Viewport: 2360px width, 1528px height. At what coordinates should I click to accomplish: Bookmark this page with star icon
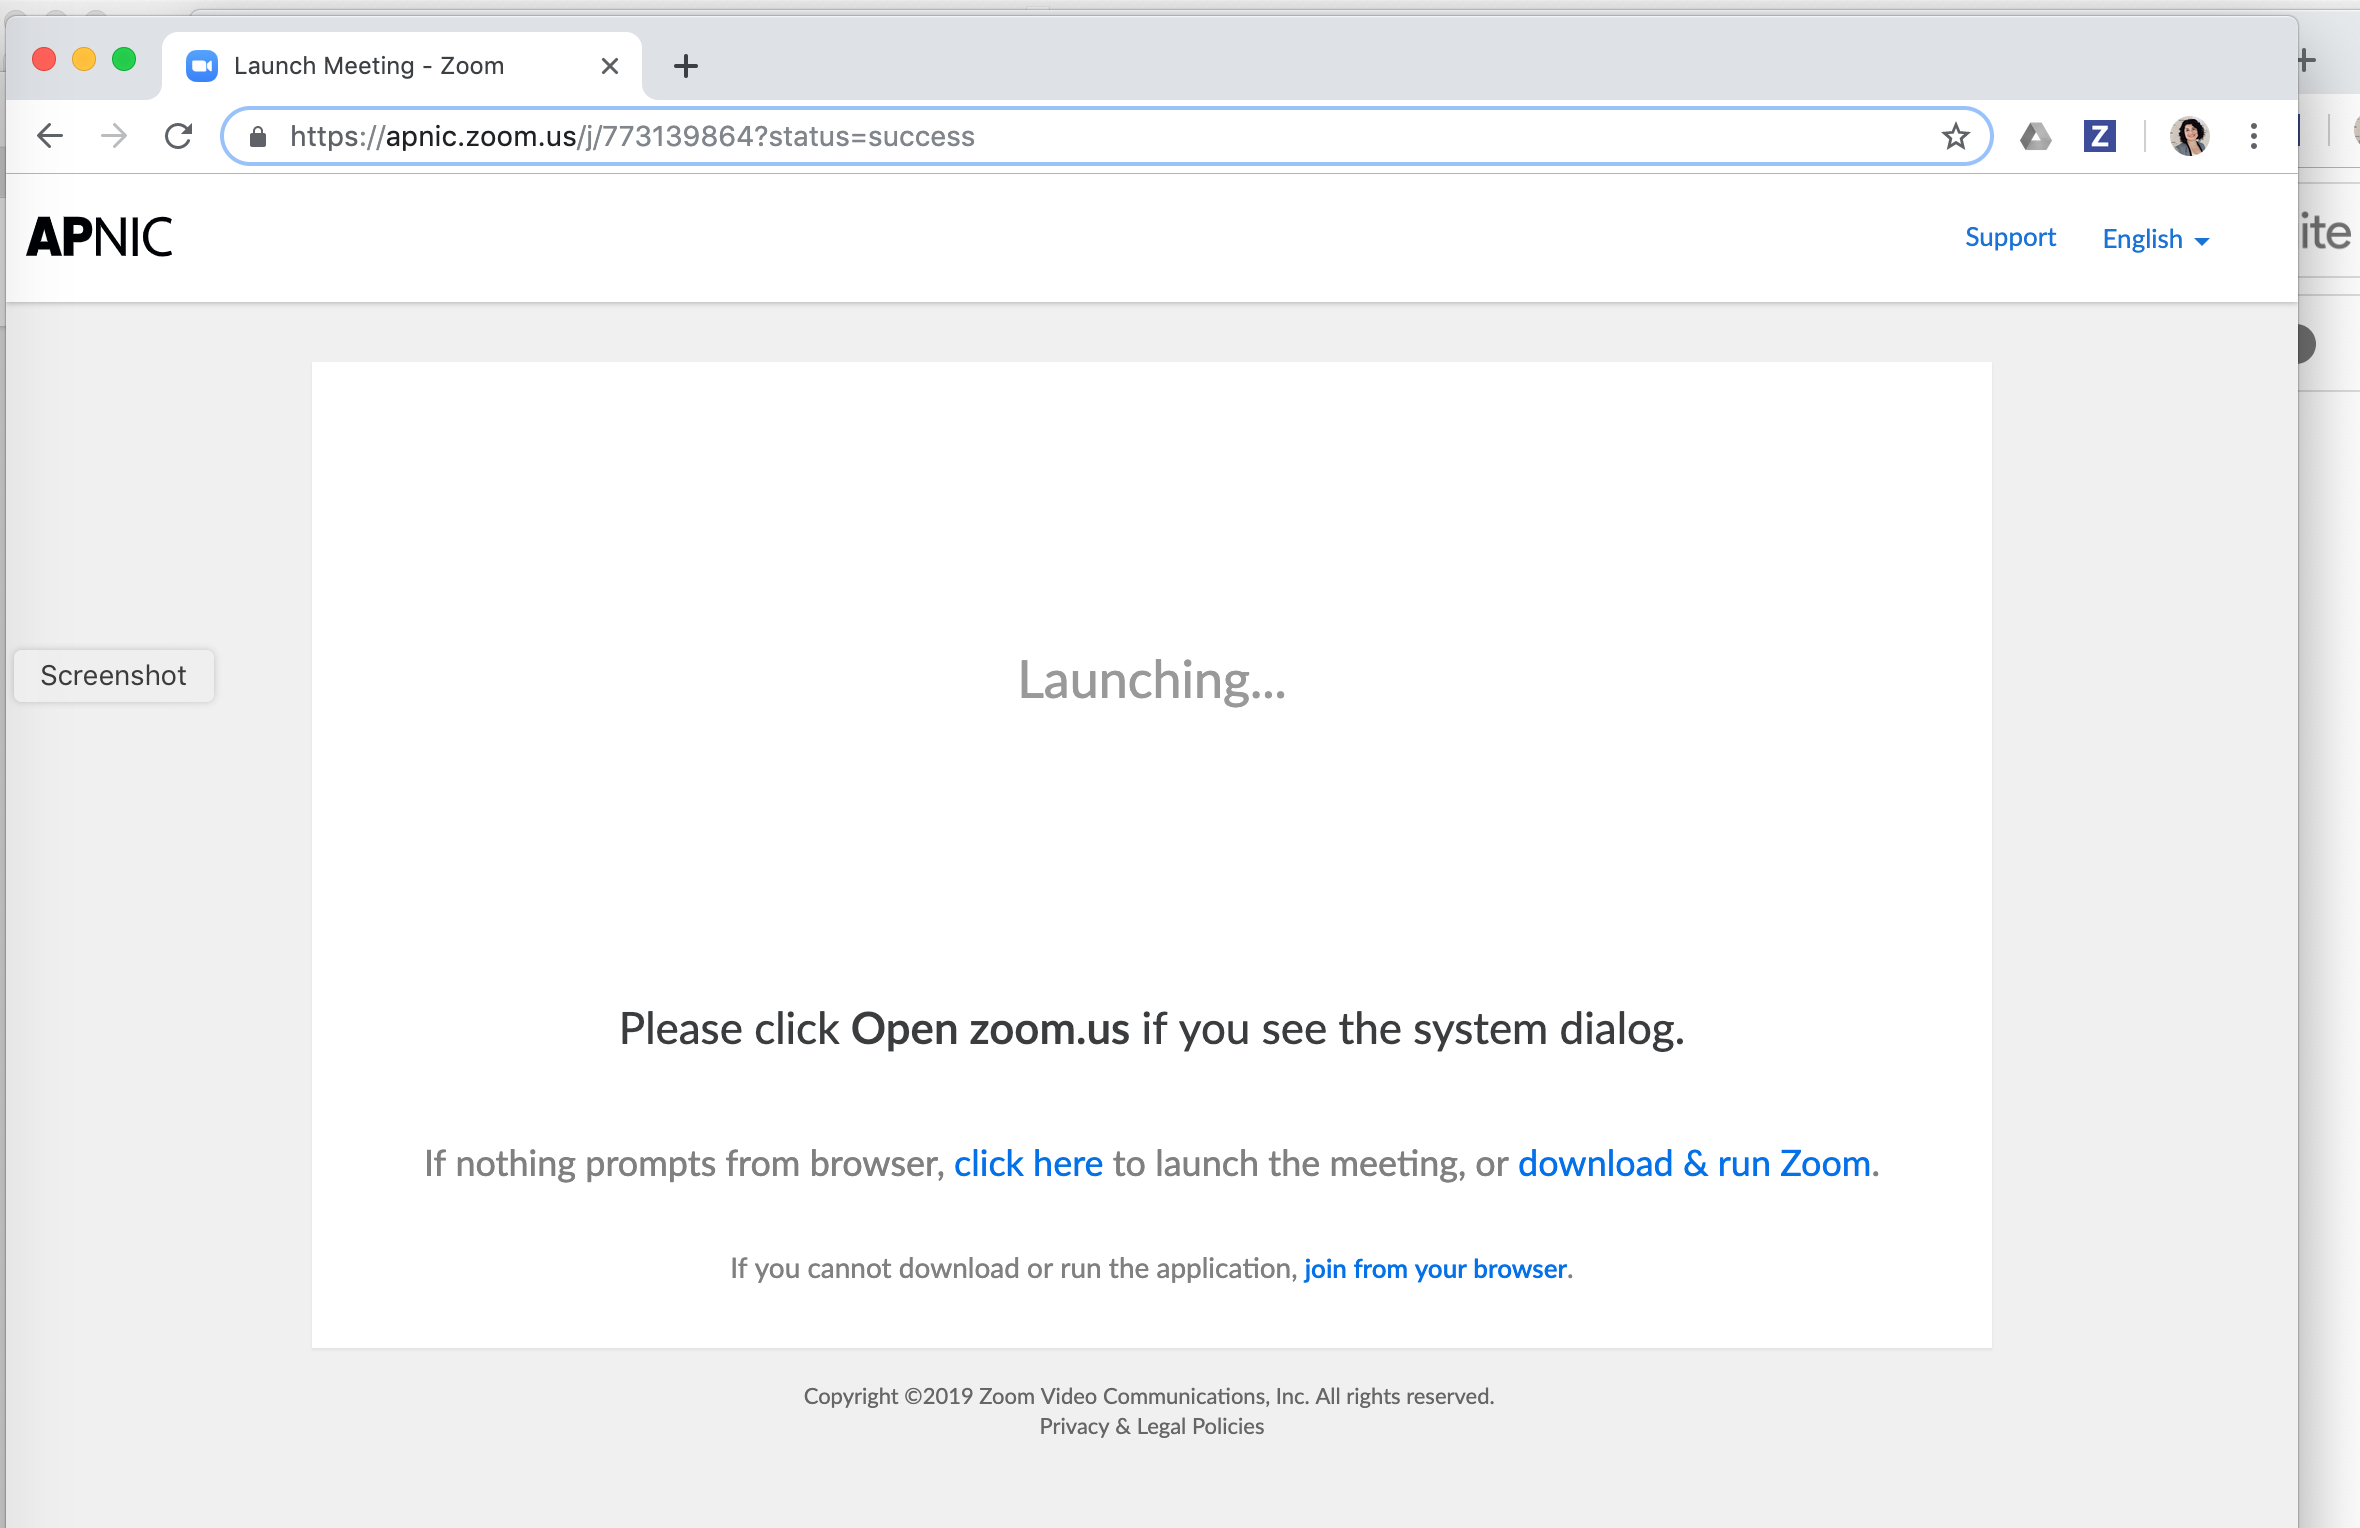click(x=1955, y=136)
